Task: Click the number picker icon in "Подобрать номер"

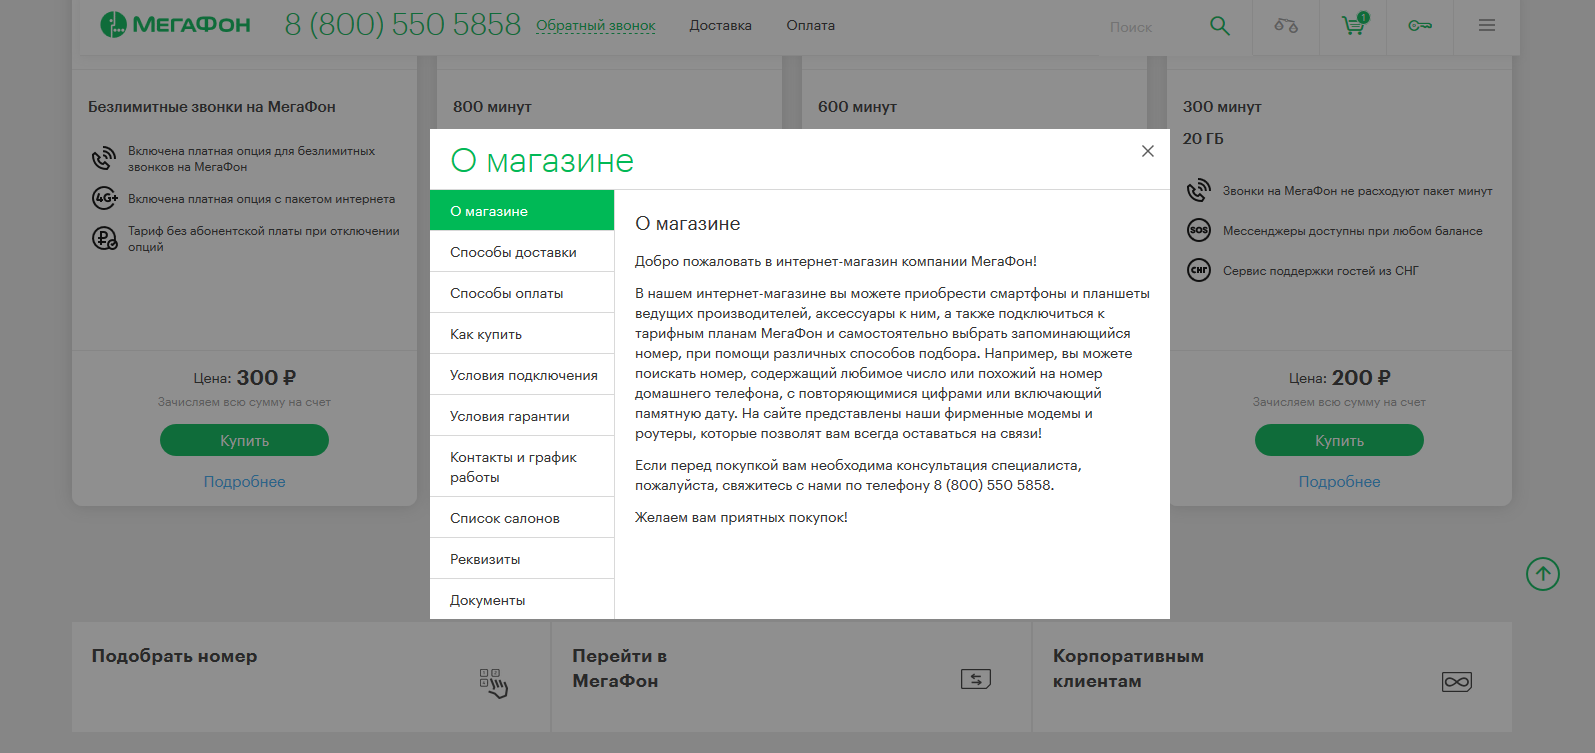Action: click(493, 683)
